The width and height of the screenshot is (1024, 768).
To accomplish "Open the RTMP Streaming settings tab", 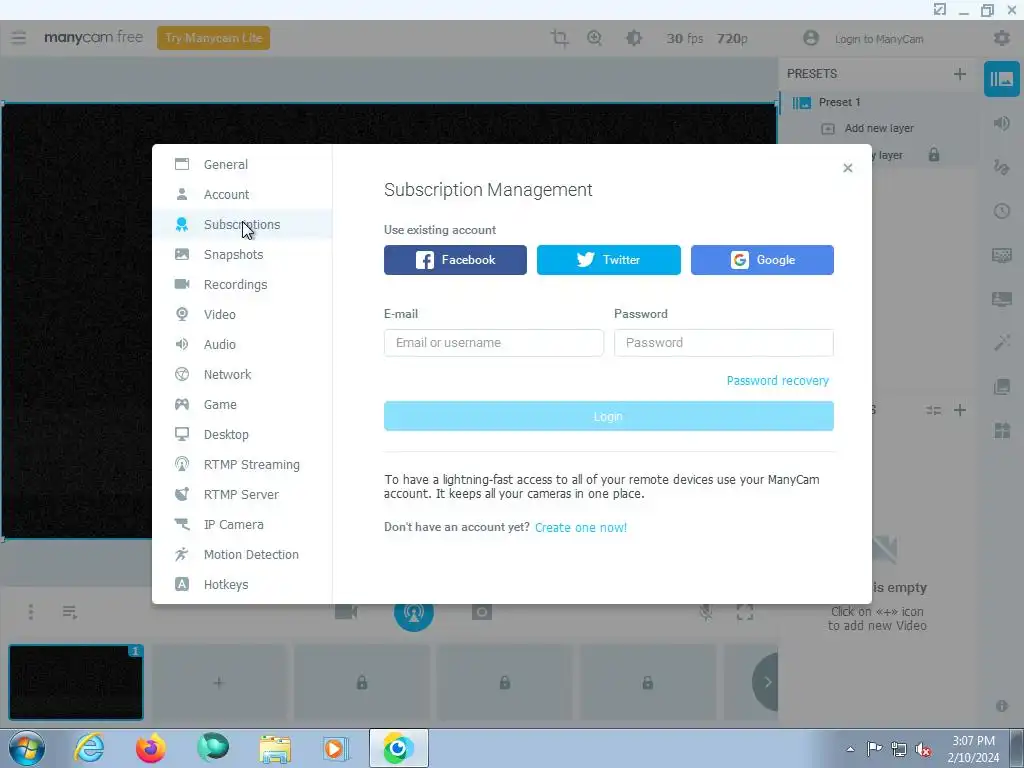I will coord(242,465).
